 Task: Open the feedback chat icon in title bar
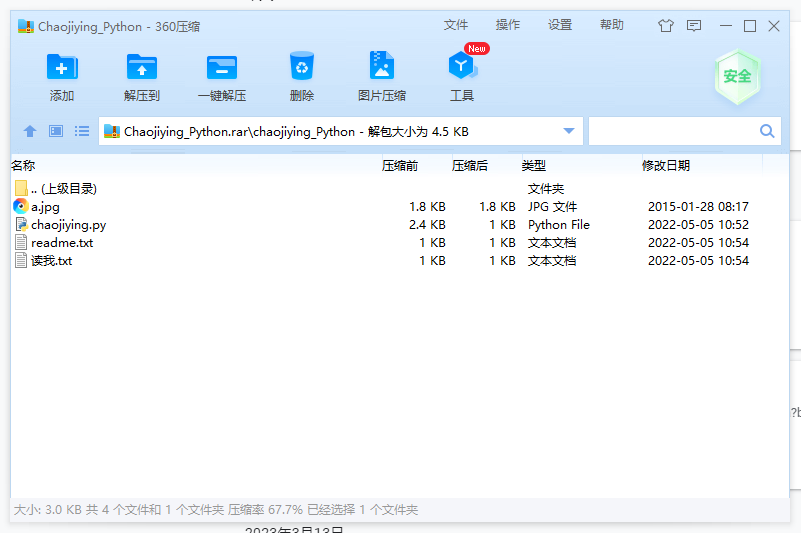pyautogui.click(x=694, y=26)
